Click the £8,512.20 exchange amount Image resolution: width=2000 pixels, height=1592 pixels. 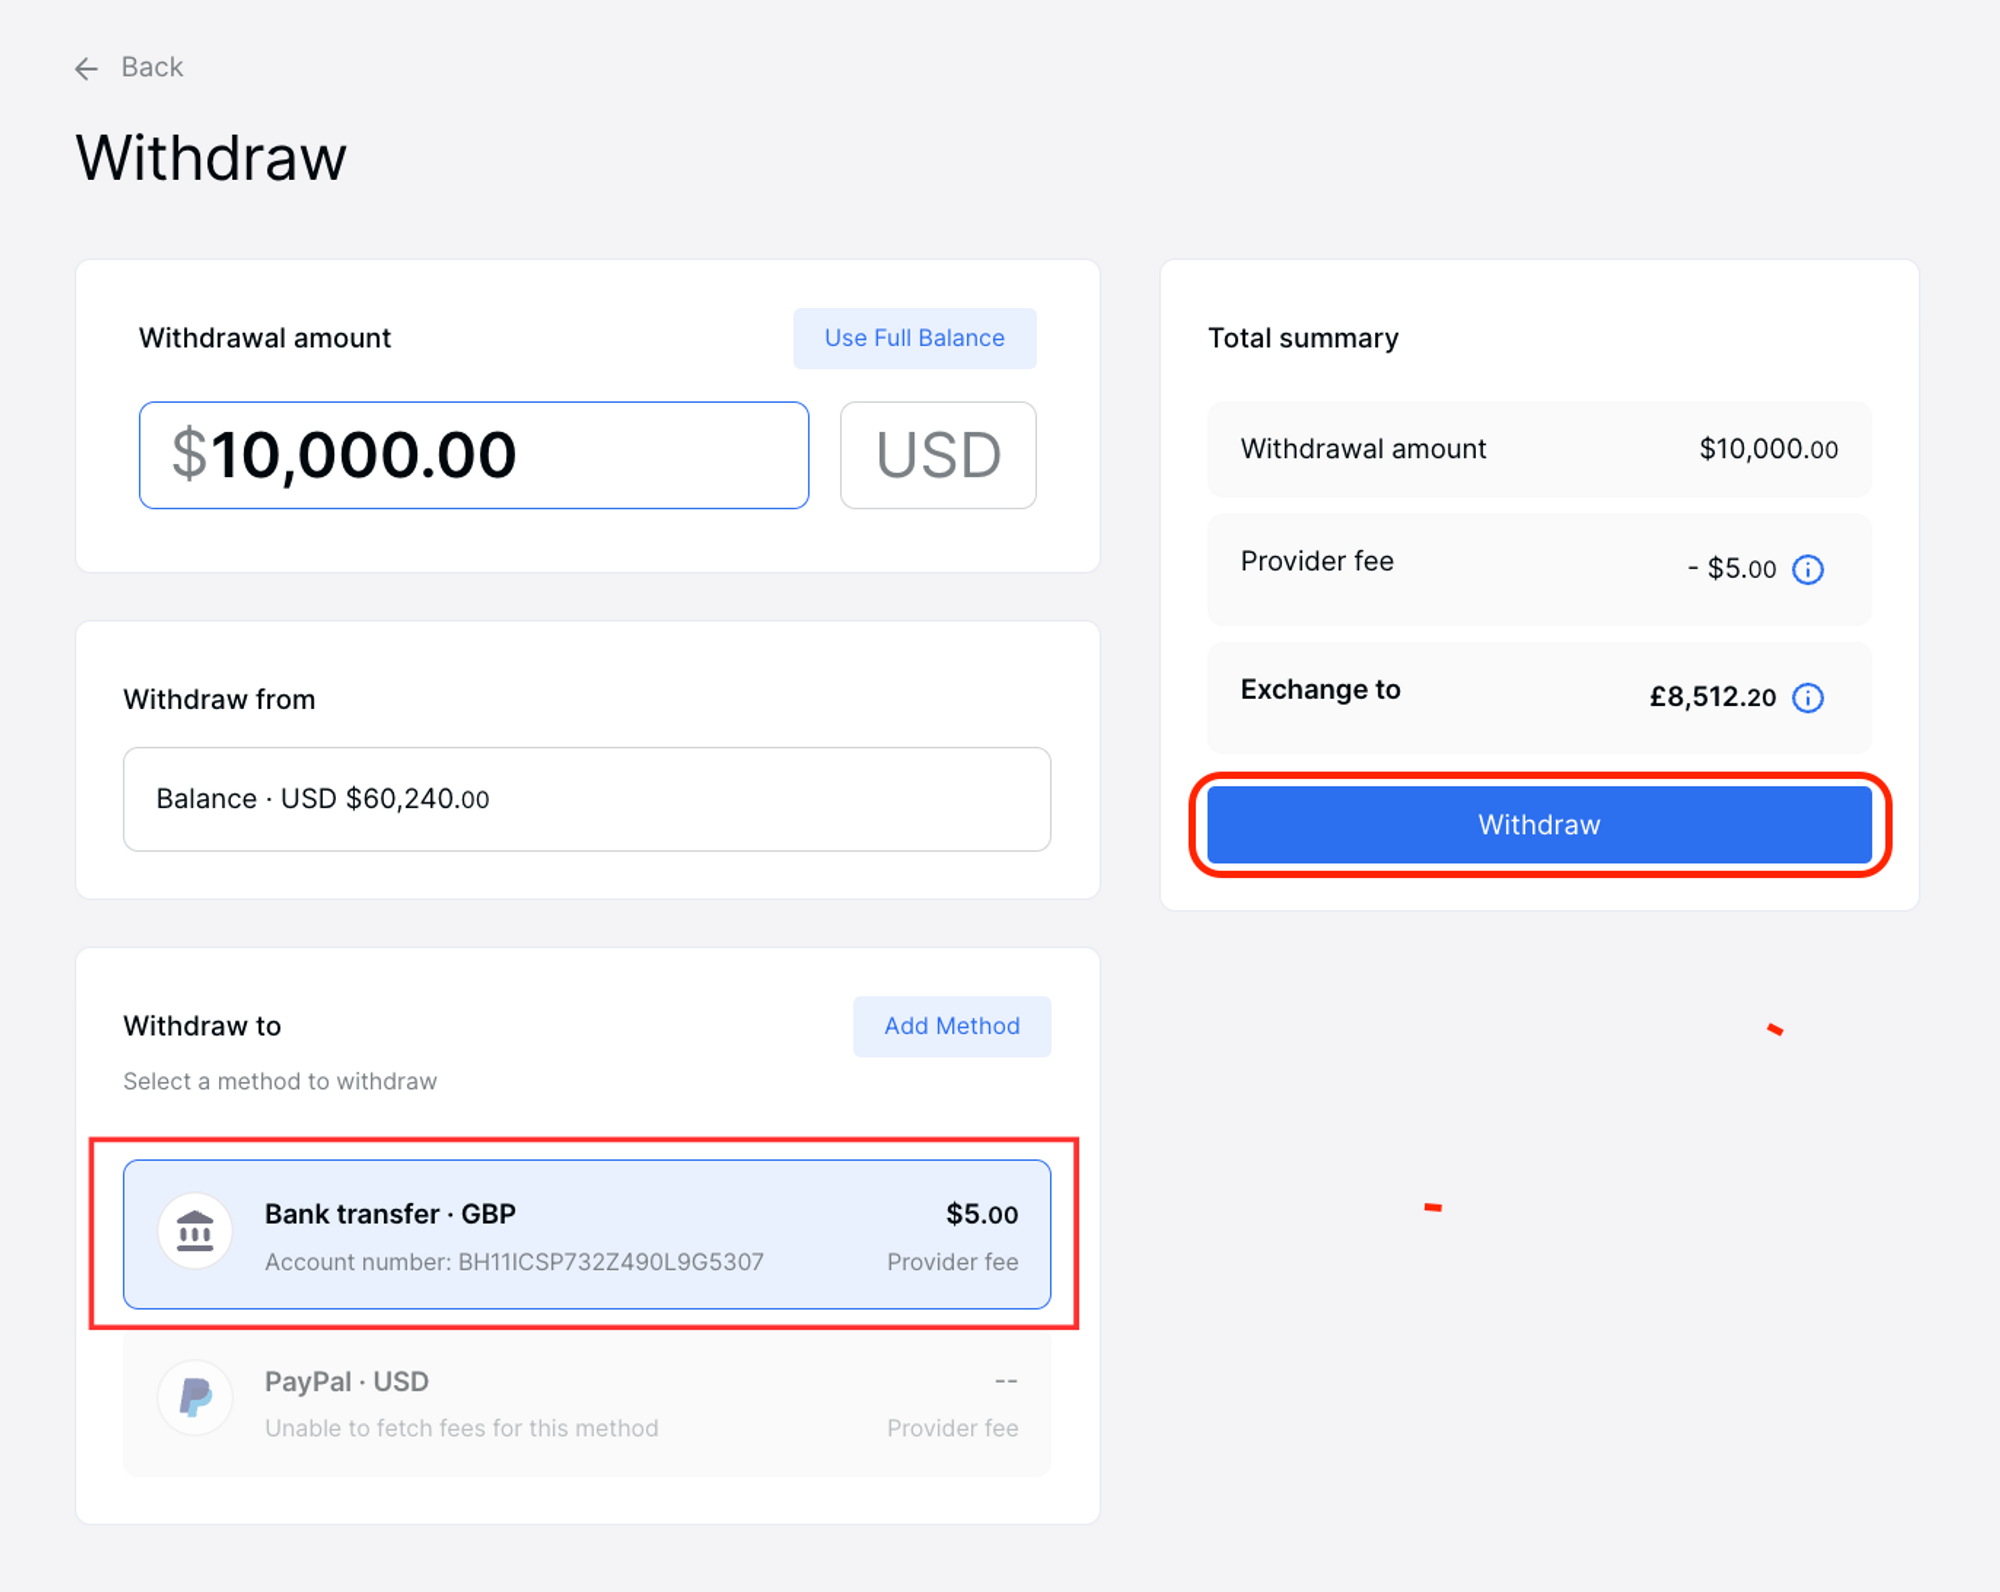(x=1712, y=697)
